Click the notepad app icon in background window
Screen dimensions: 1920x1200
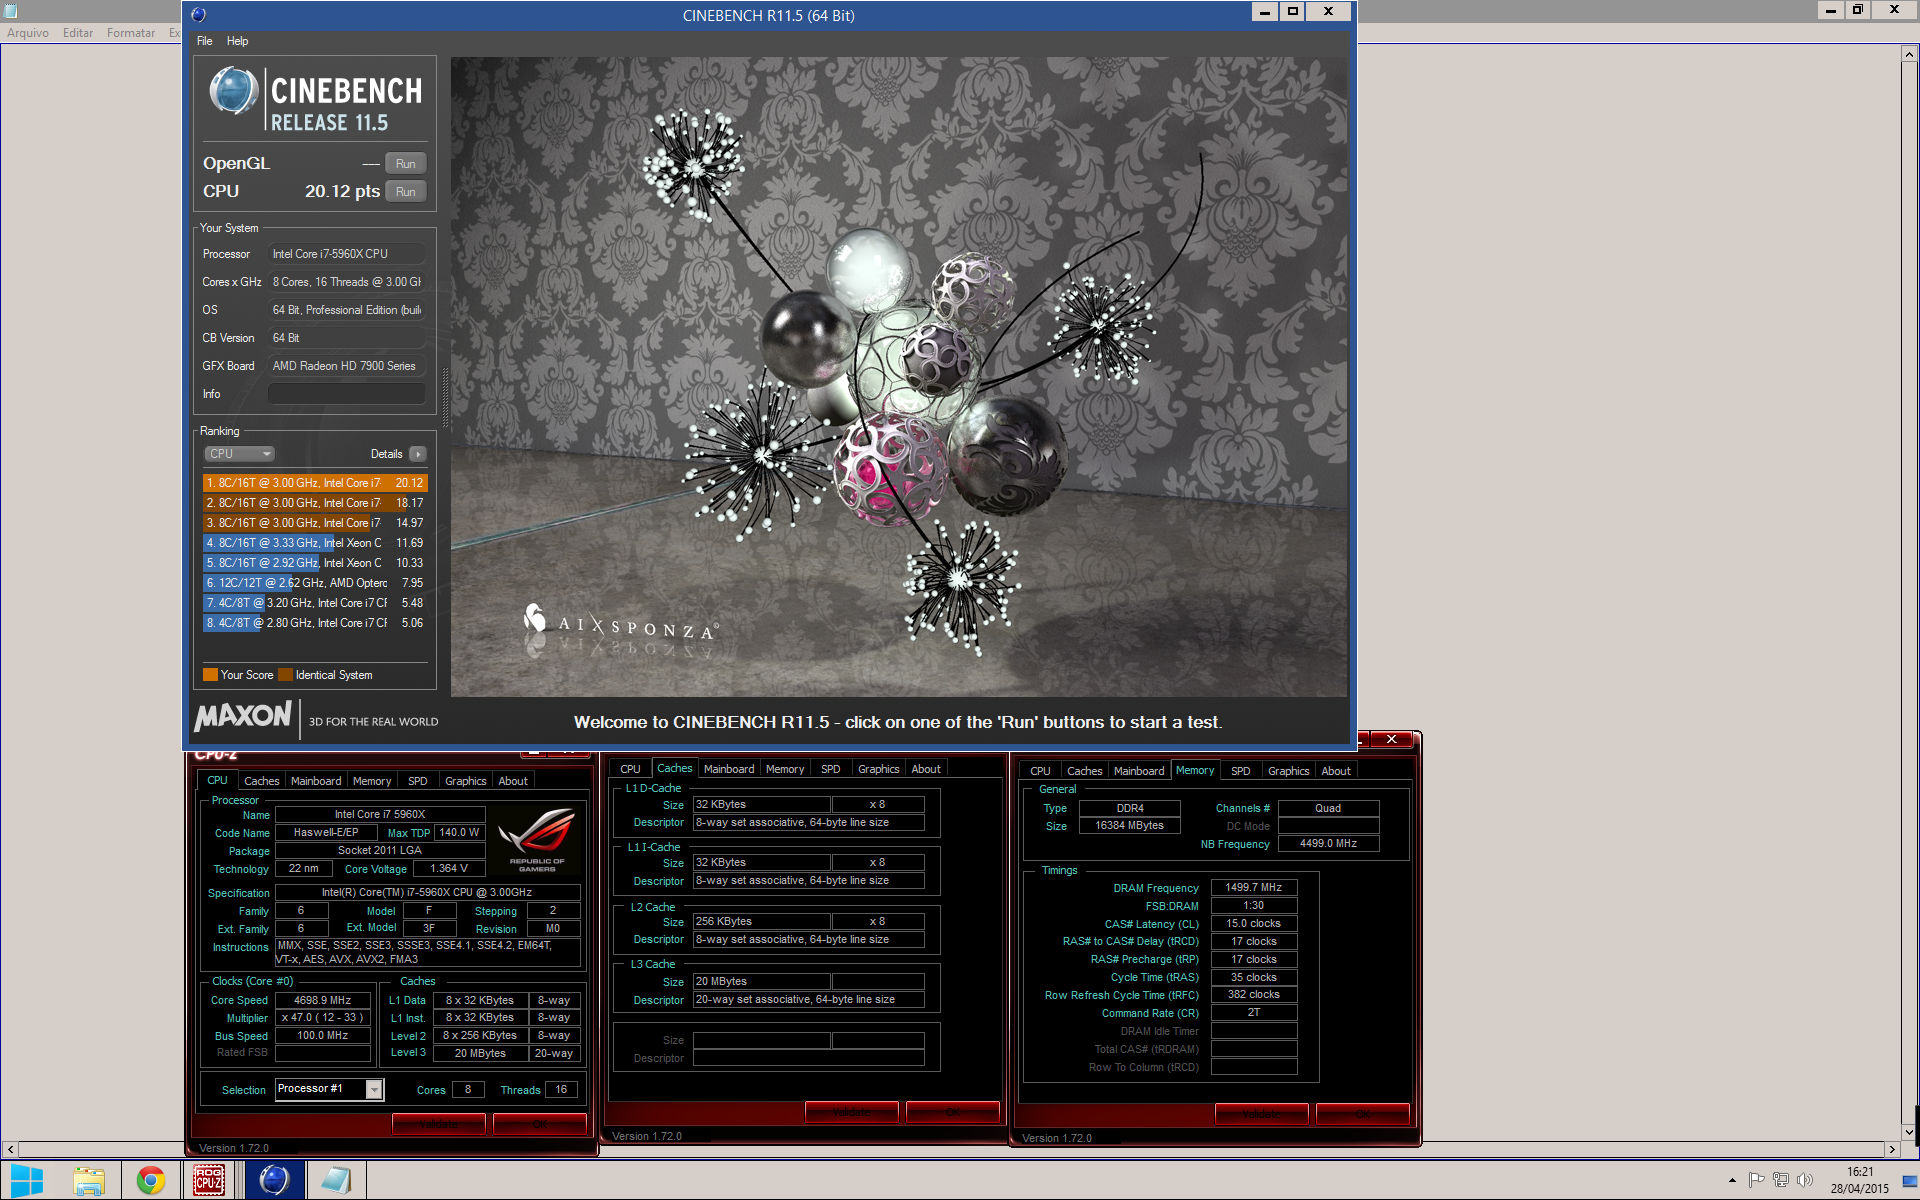coord(10,10)
